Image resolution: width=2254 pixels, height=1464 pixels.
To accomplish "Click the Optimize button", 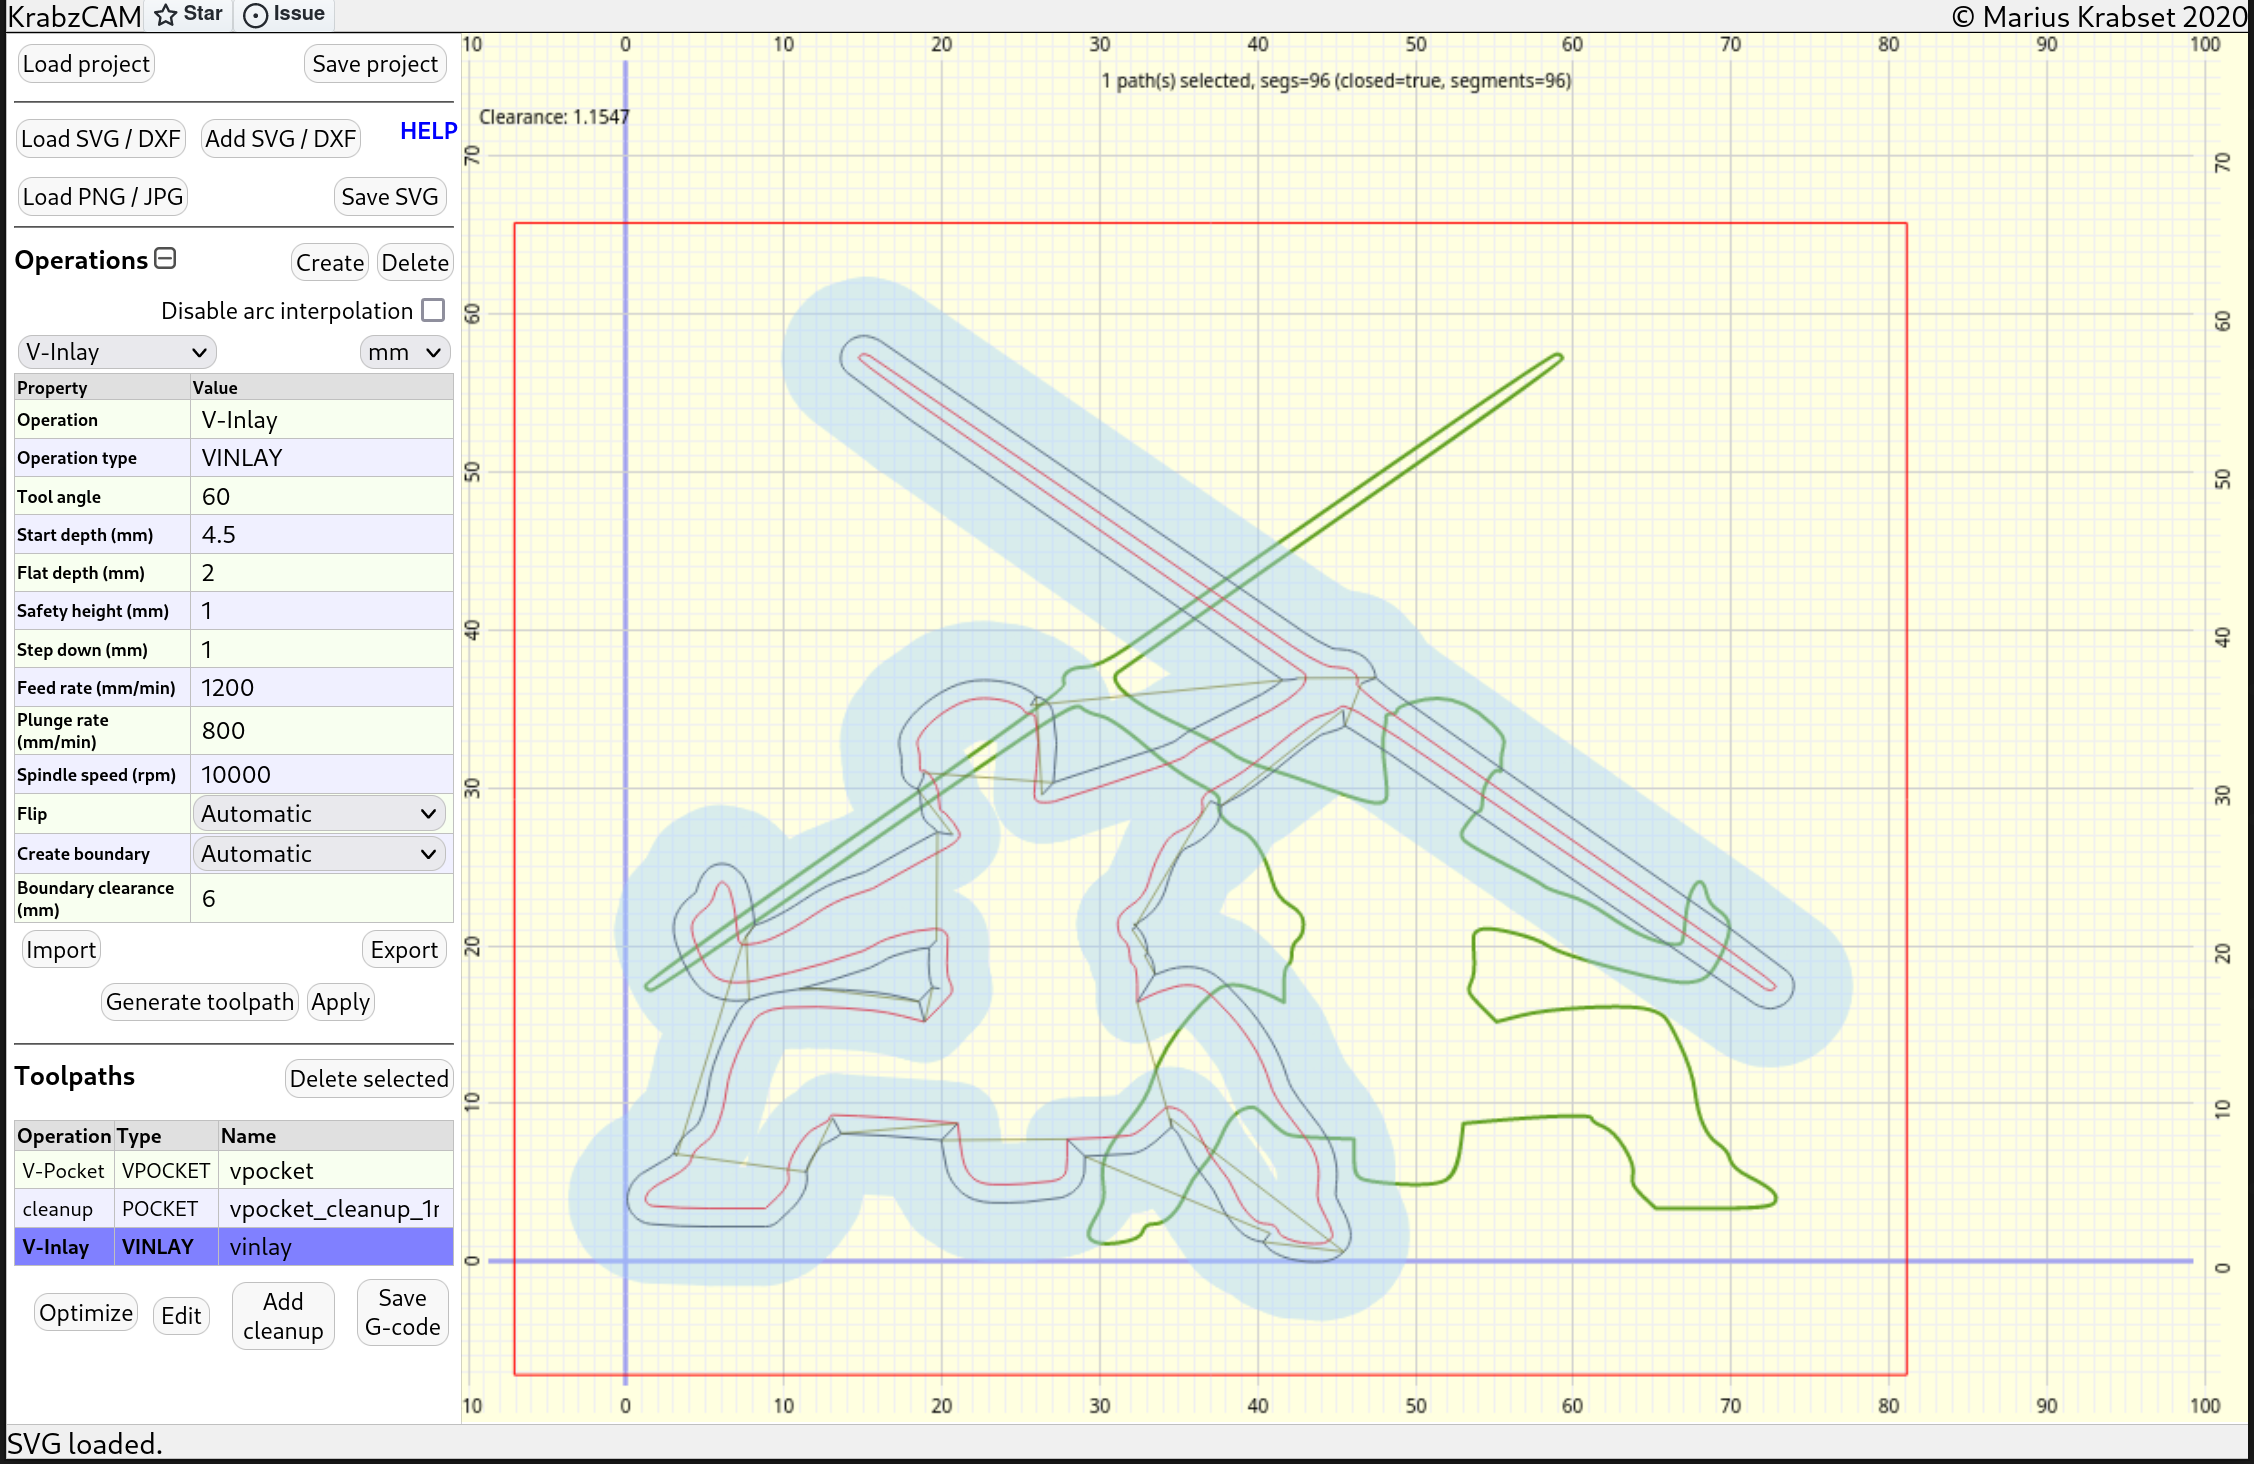I will [x=86, y=1313].
